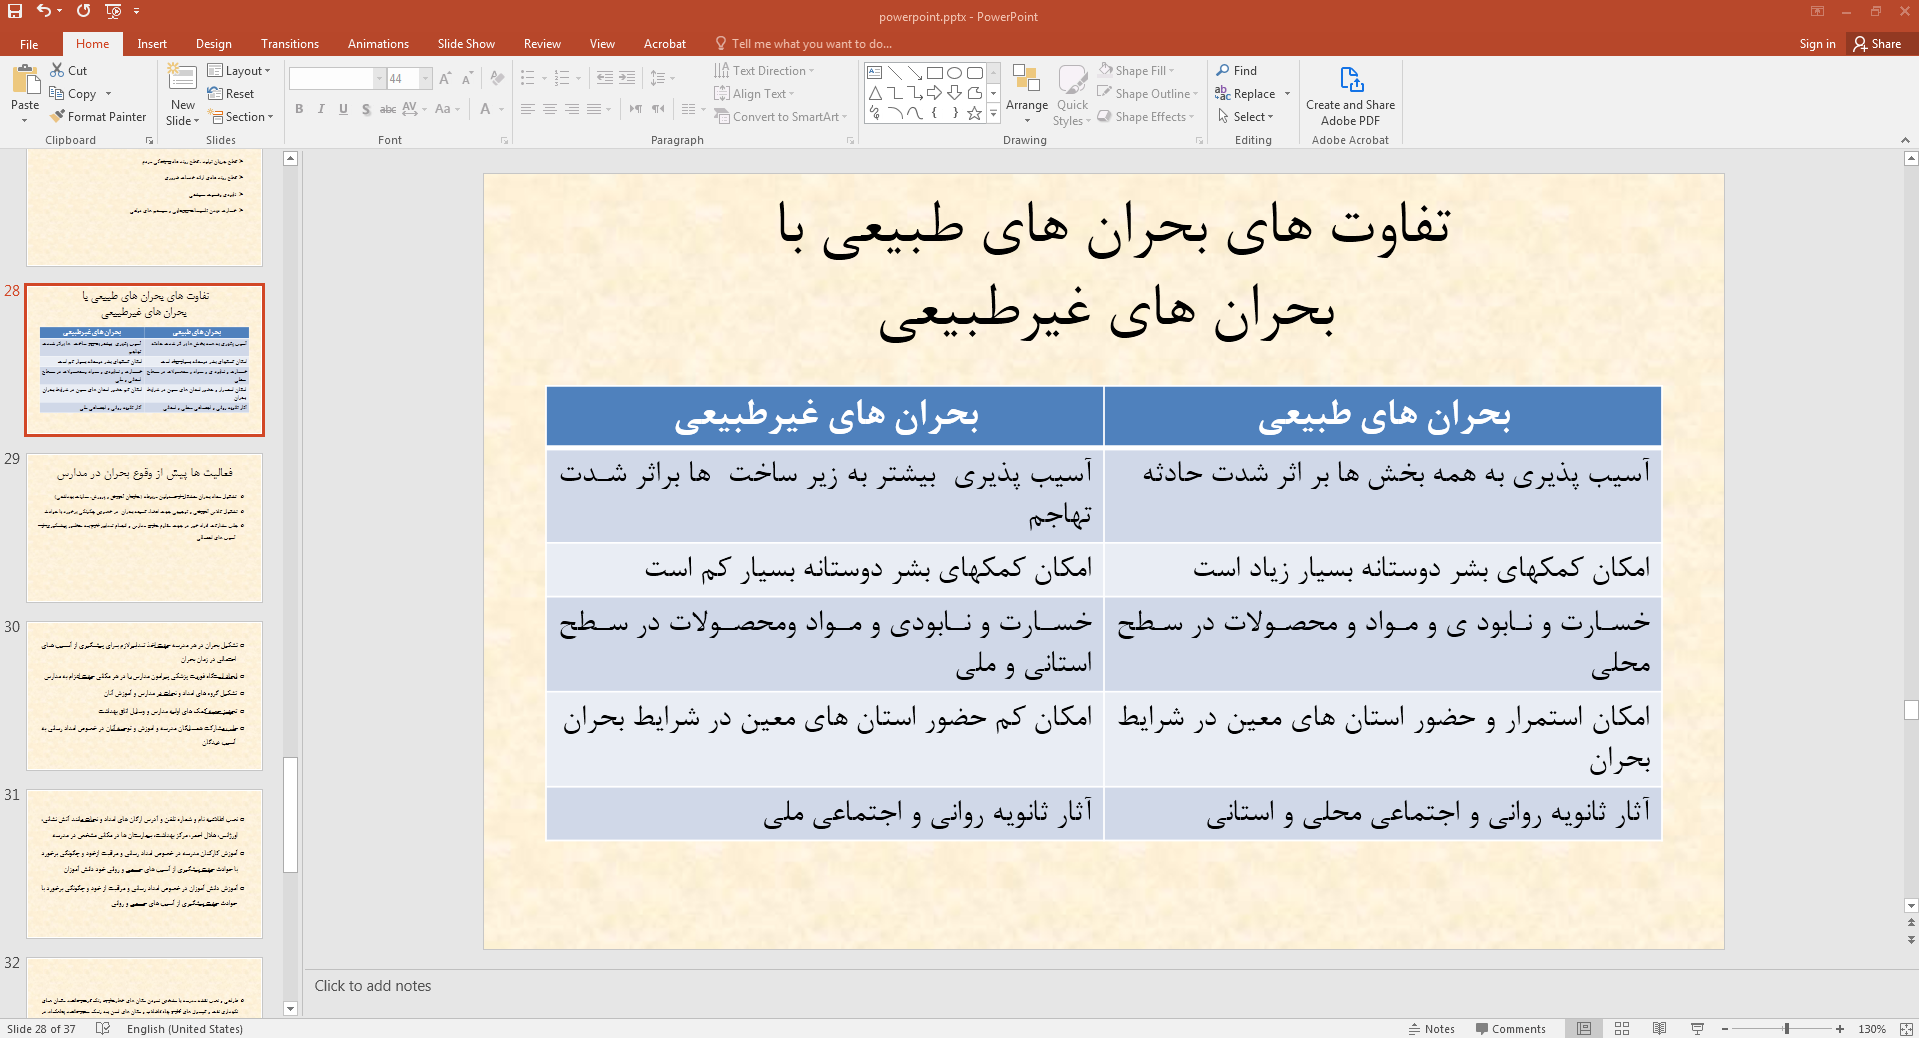1919x1038 pixels.
Task: Click Sign in link
Action: 1817,43
